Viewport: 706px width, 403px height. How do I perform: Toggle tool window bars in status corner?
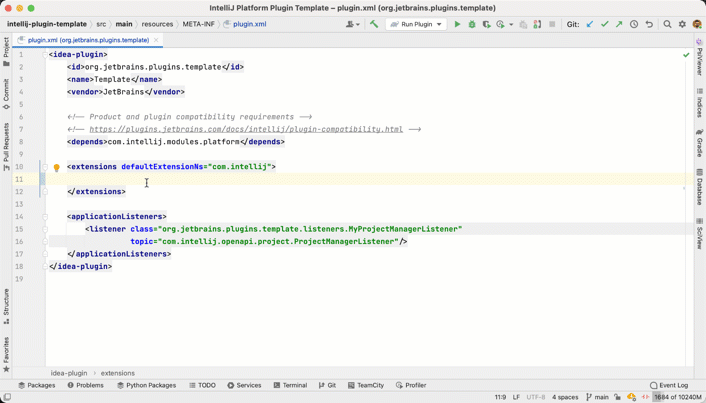(7, 397)
